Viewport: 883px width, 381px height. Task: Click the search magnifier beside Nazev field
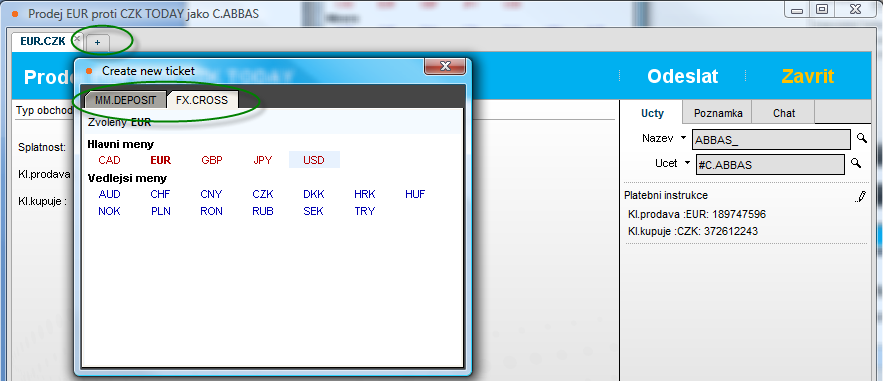pos(862,138)
